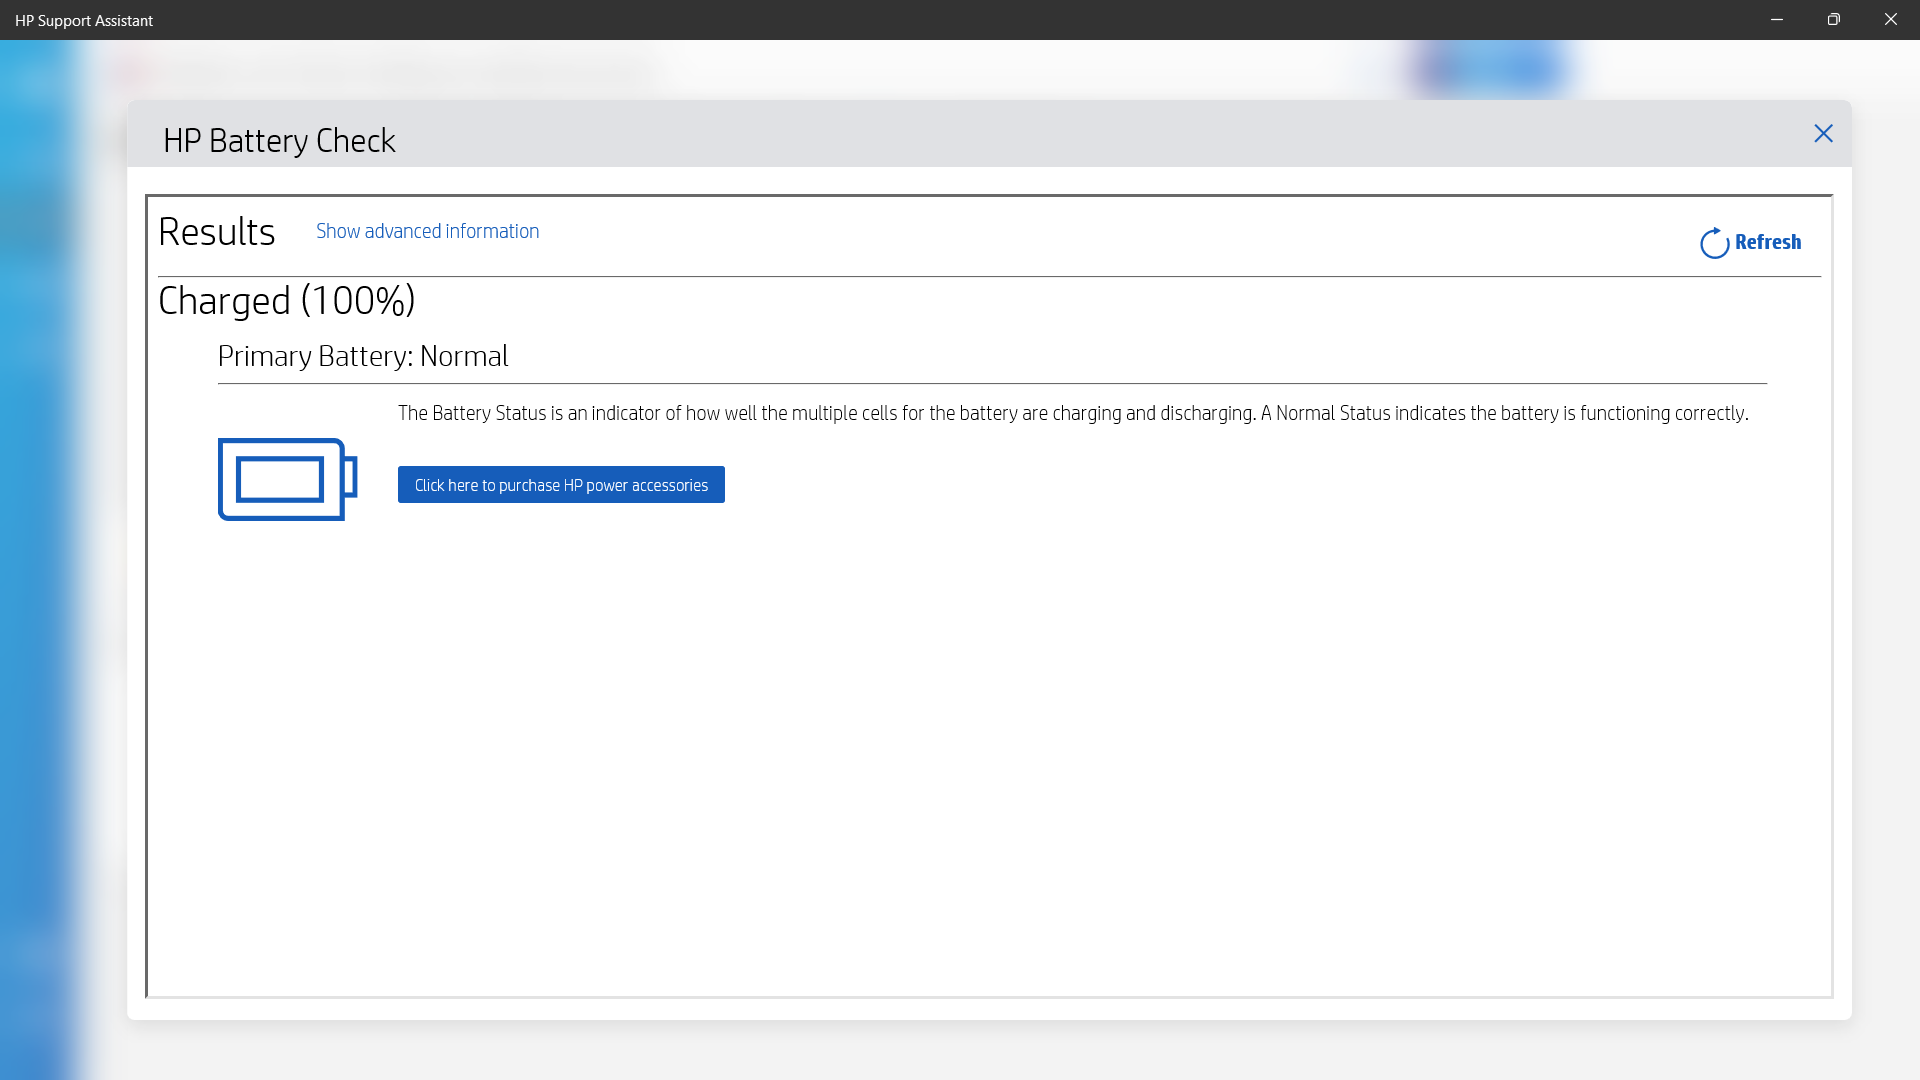This screenshot has width=1920, height=1080.
Task: Click the HP Support Assistant title bar label
Action: coord(84,20)
